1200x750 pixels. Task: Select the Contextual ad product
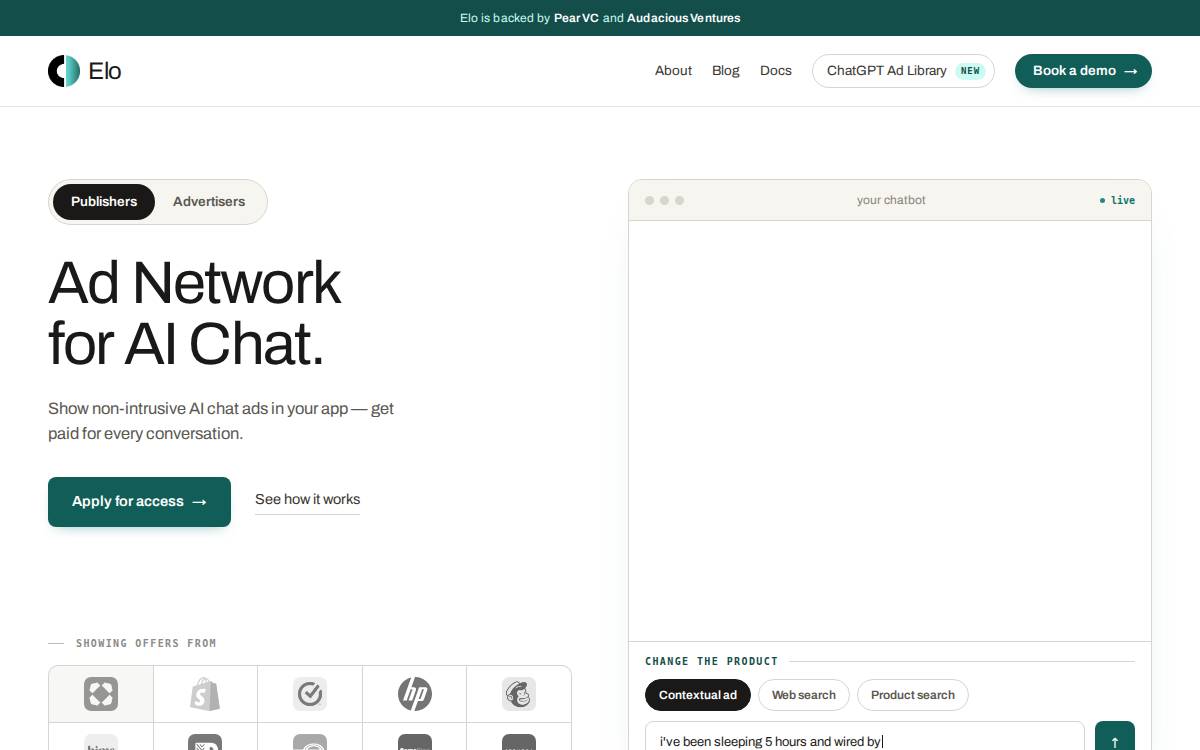698,695
